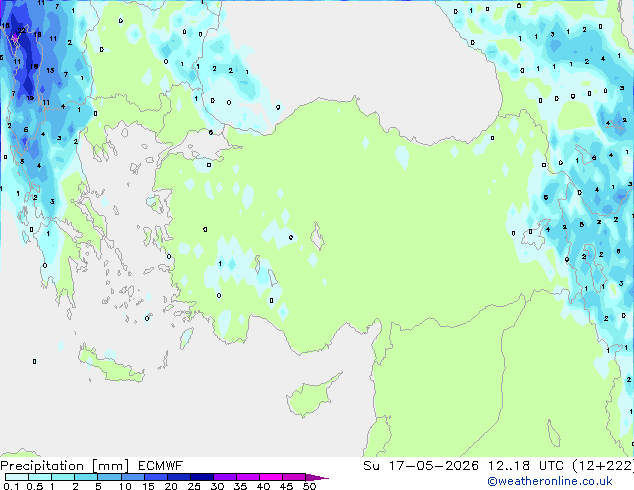
Task: Click the '0.5' legend scale label
Action: (x=35, y=486)
